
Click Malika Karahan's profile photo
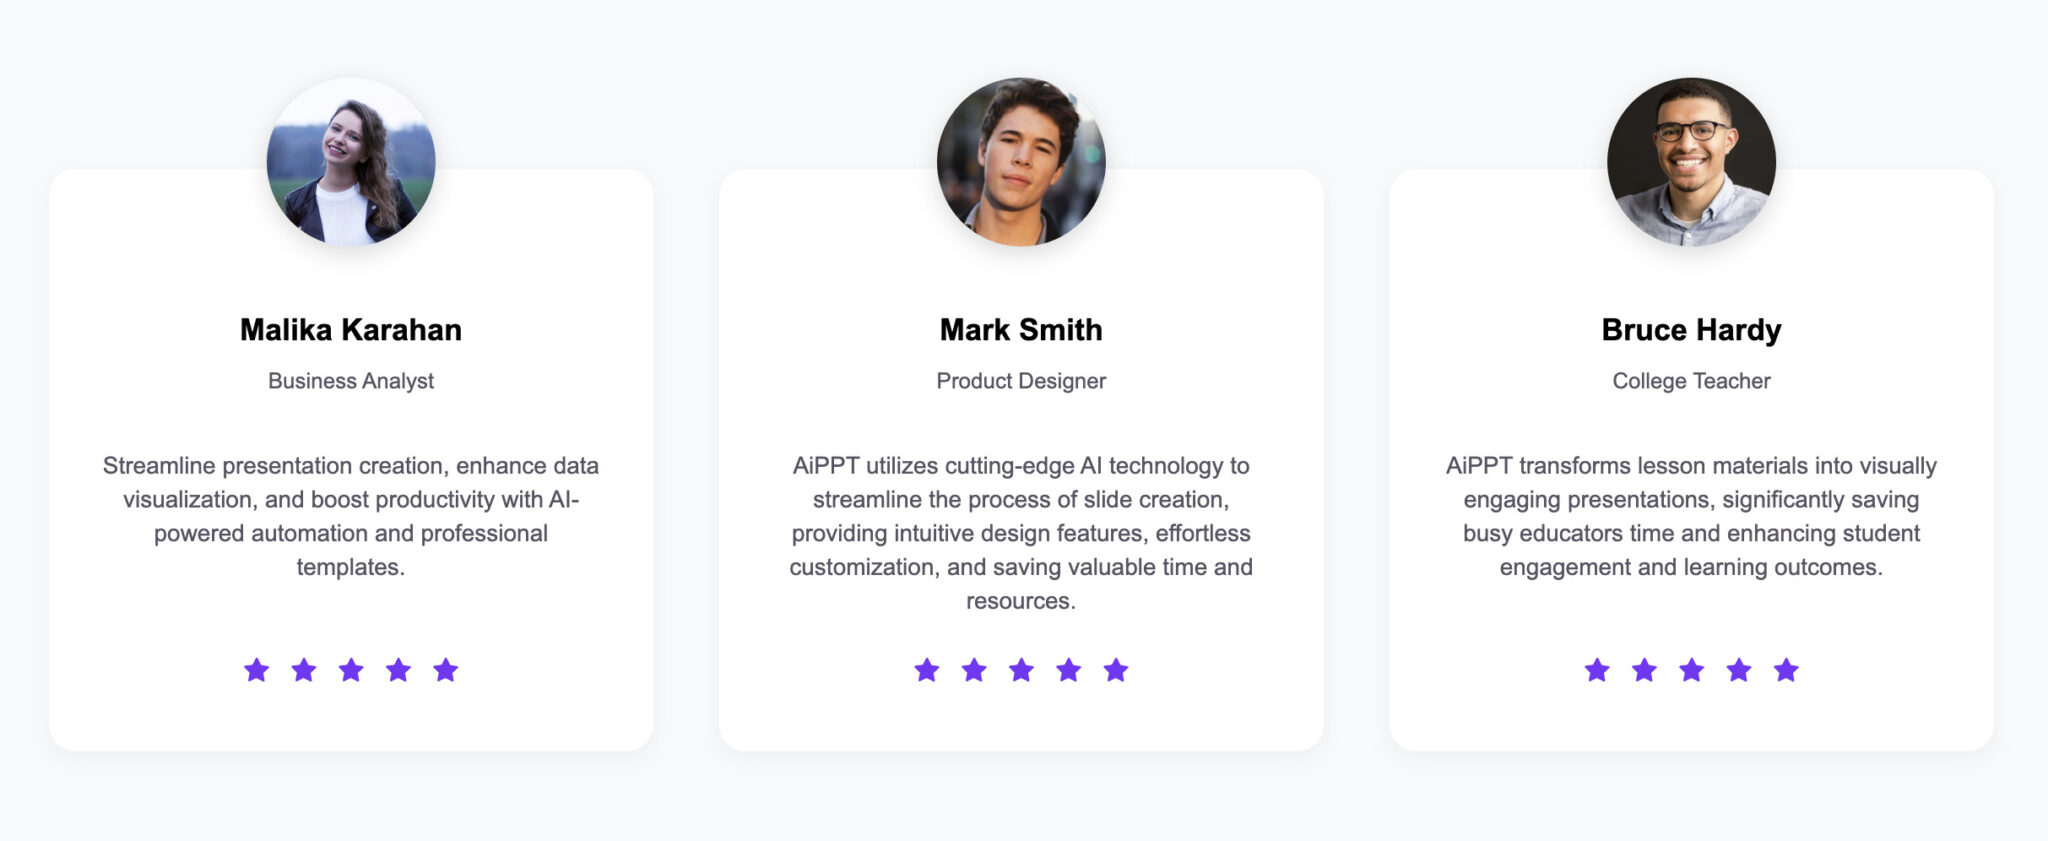click(x=351, y=162)
